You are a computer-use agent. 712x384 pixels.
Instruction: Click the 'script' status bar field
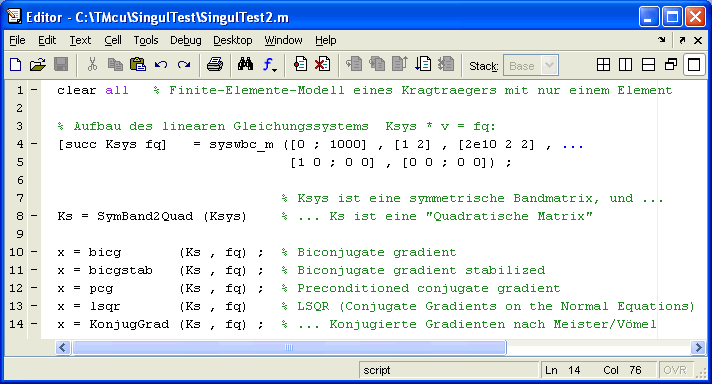pyautogui.click(x=449, y=370)
